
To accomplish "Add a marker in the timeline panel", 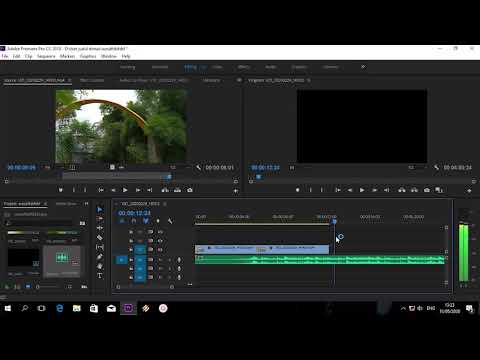I will tap(158, 221).
